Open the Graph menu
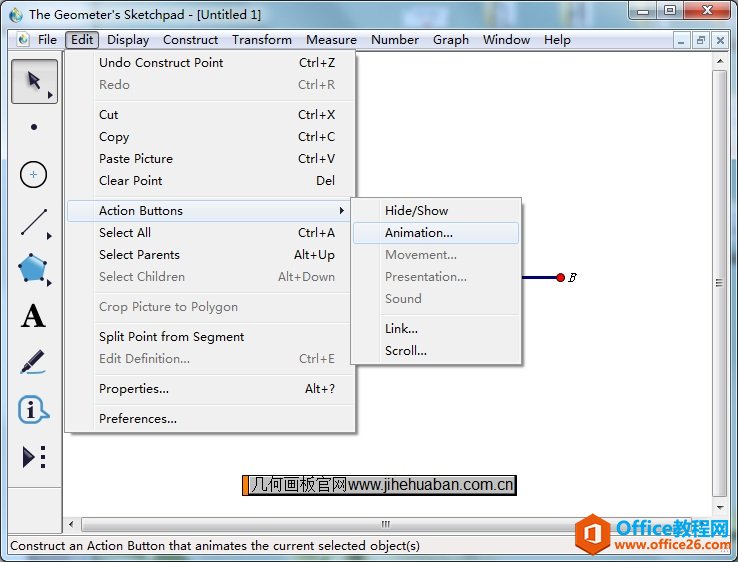738x562 pixels. 451,40
